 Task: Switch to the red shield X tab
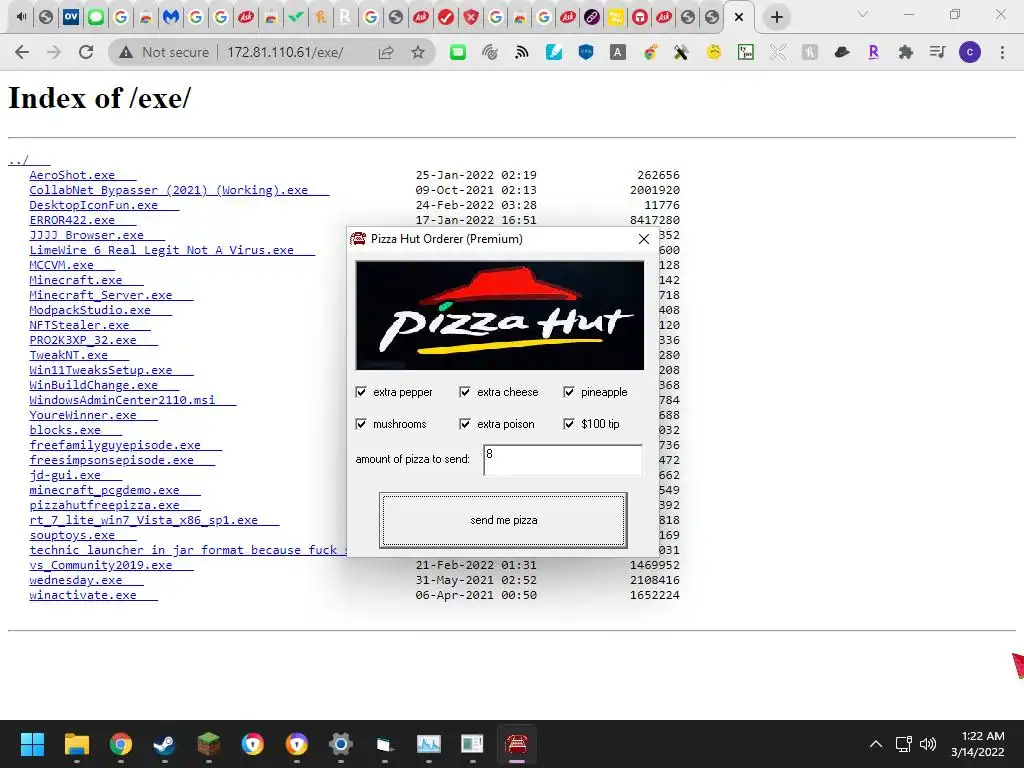click(471, 18)
